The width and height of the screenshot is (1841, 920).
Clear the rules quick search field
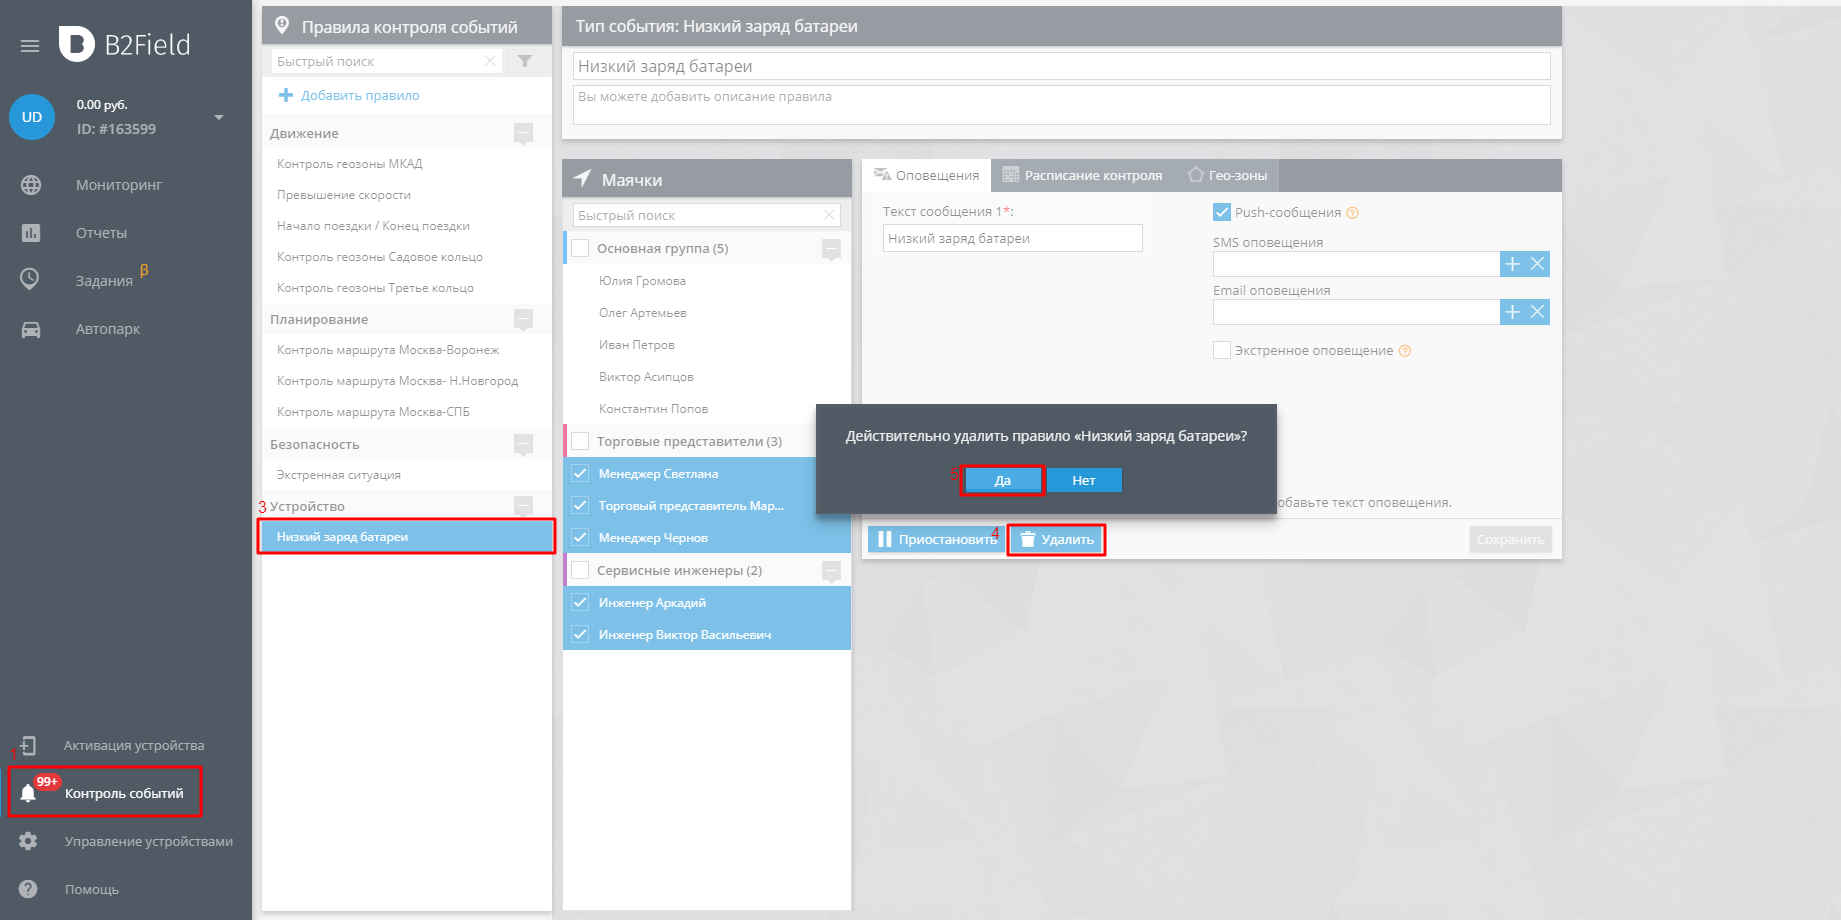(490, 61)
